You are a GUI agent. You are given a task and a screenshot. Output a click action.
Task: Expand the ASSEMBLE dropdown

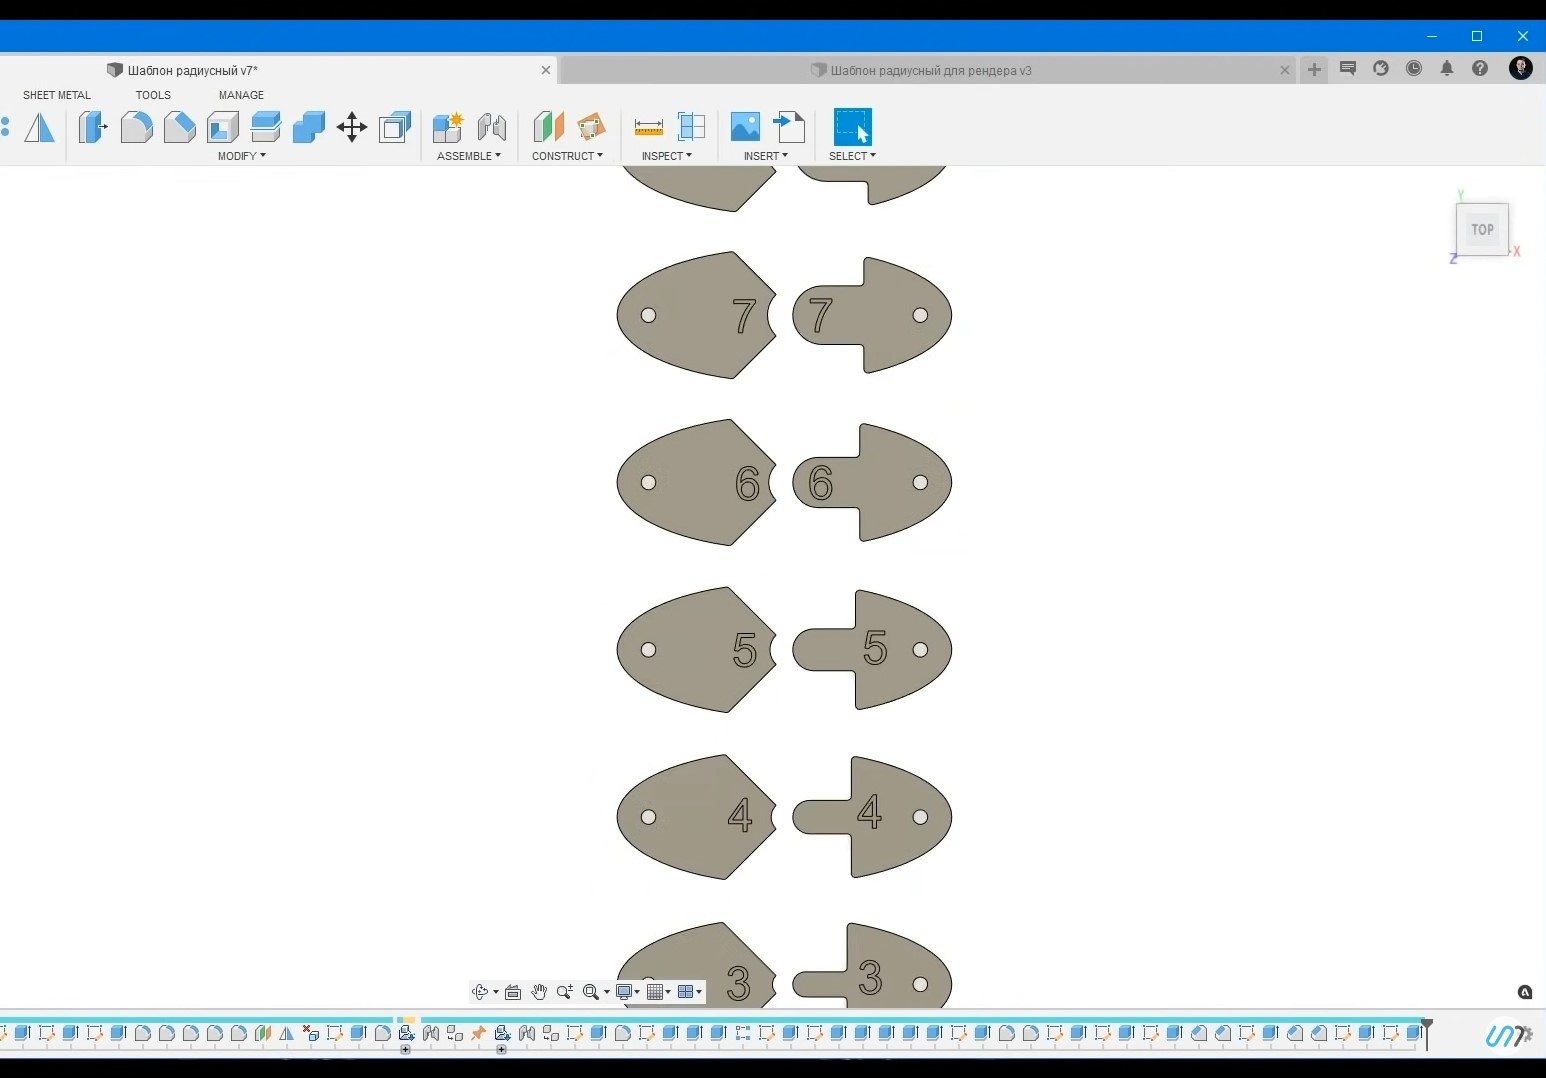point(469,156)
